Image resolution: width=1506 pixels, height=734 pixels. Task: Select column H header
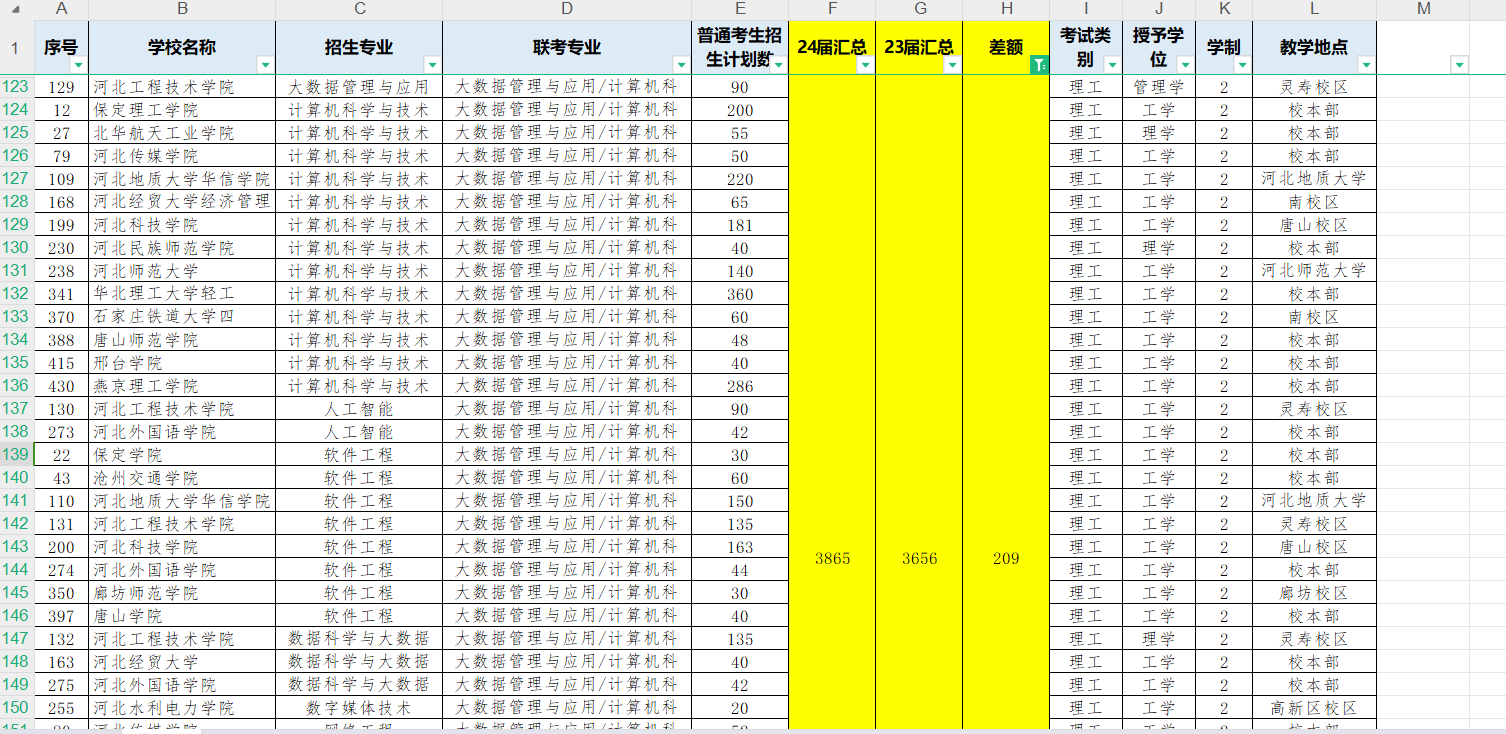click(1006, 9)
